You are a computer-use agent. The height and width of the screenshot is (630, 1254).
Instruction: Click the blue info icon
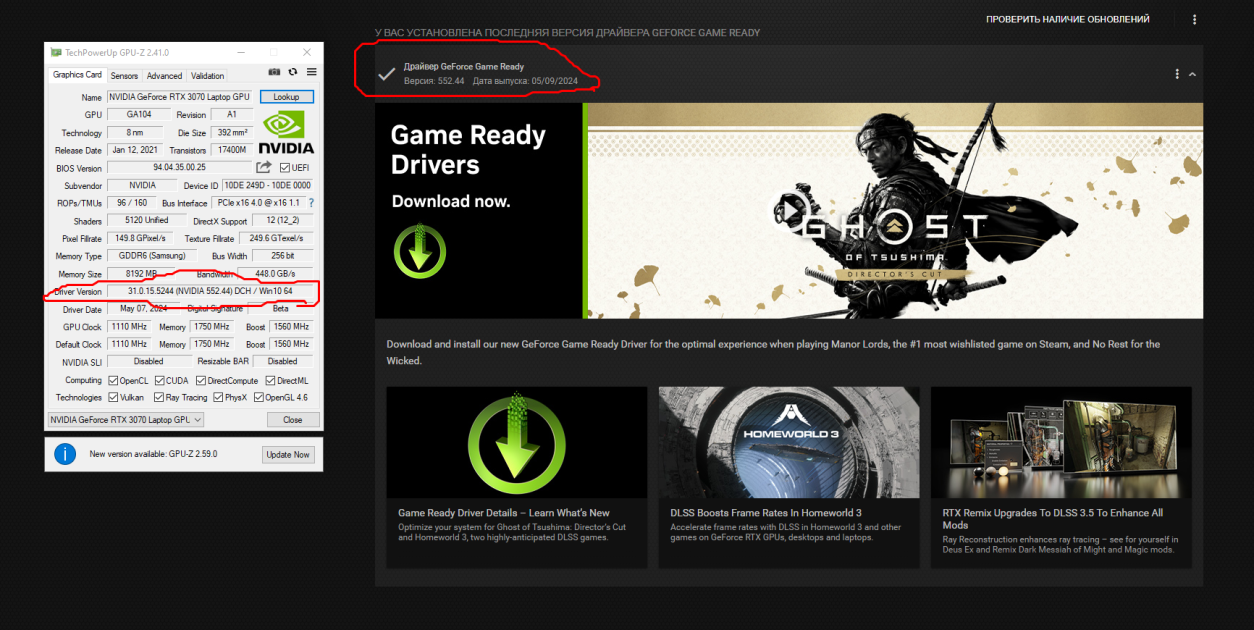(65, 454)
